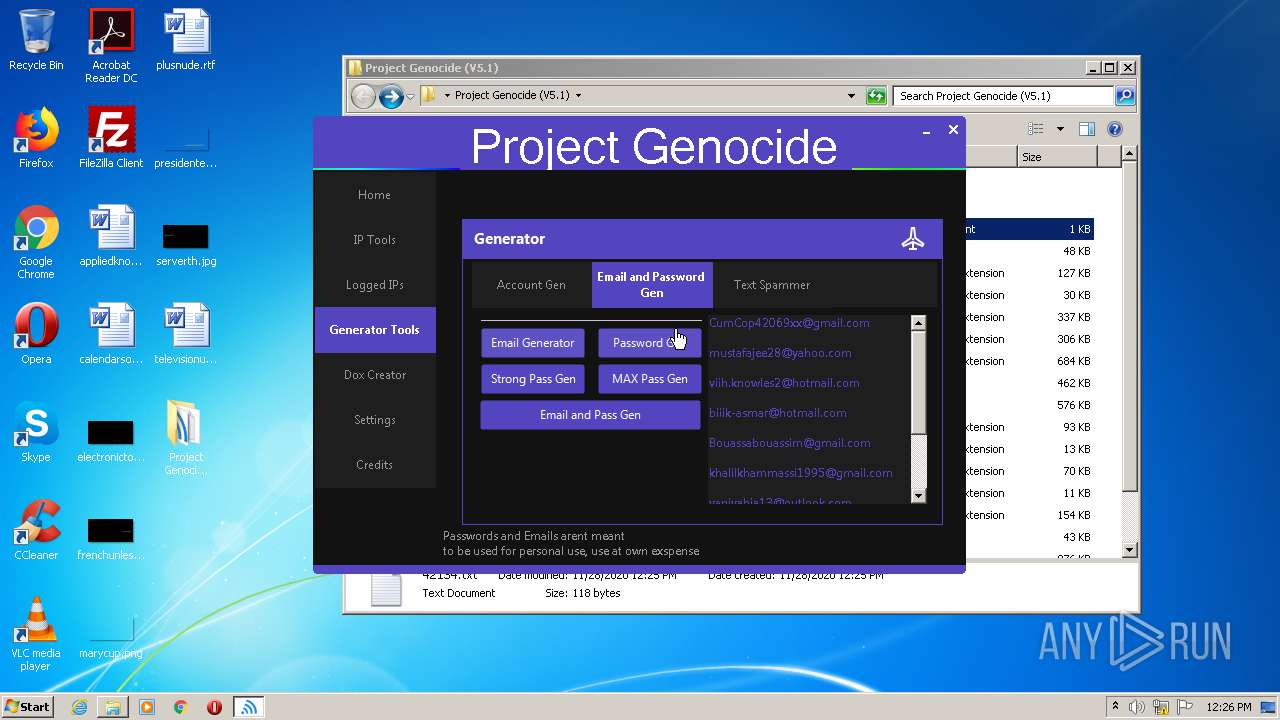
Task: Select the televisionu... Word document icon
Action: click(186, 334)
